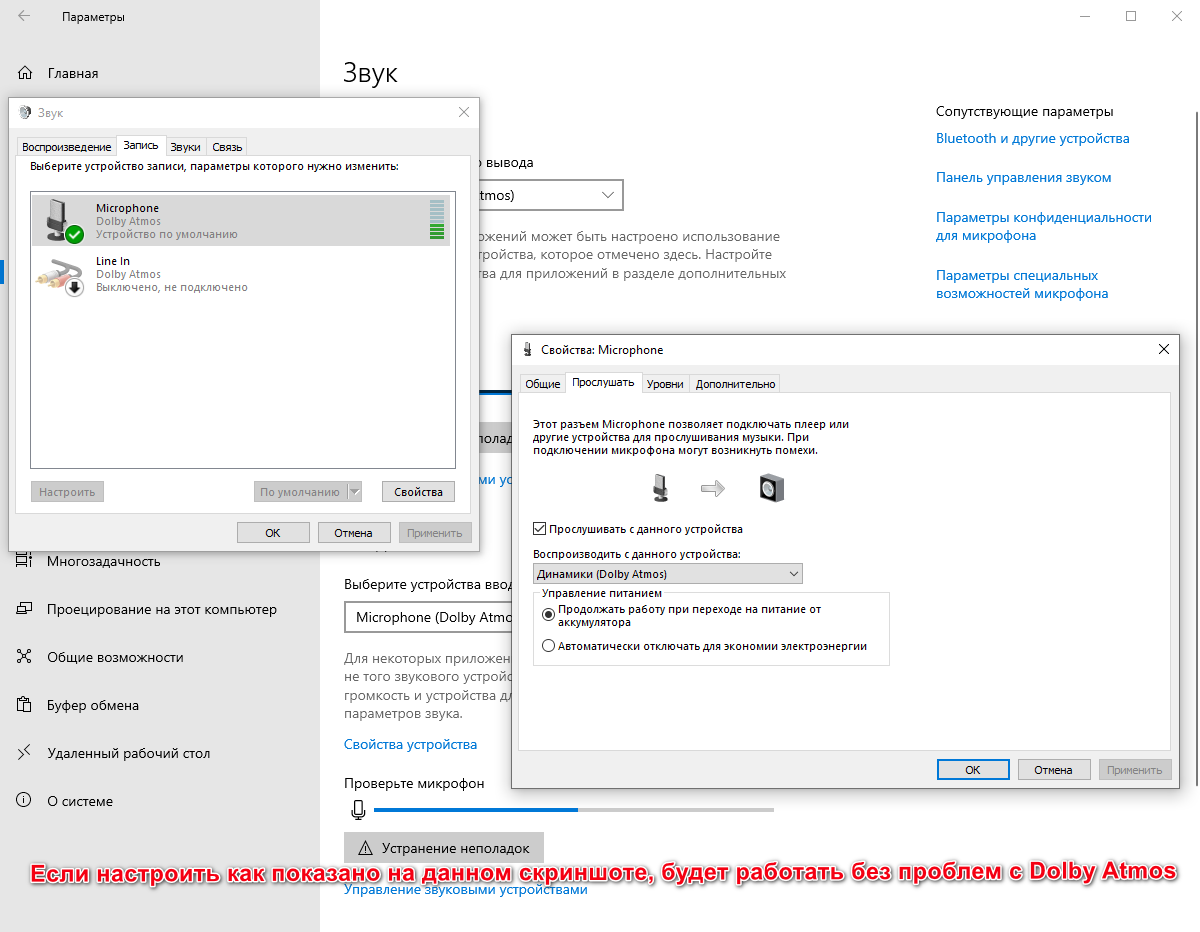Image resolution: width=1200 pixels, height=932 pixels.
Task: Select Буфер обмена in the settings sidebar
Action: [93, 705]
